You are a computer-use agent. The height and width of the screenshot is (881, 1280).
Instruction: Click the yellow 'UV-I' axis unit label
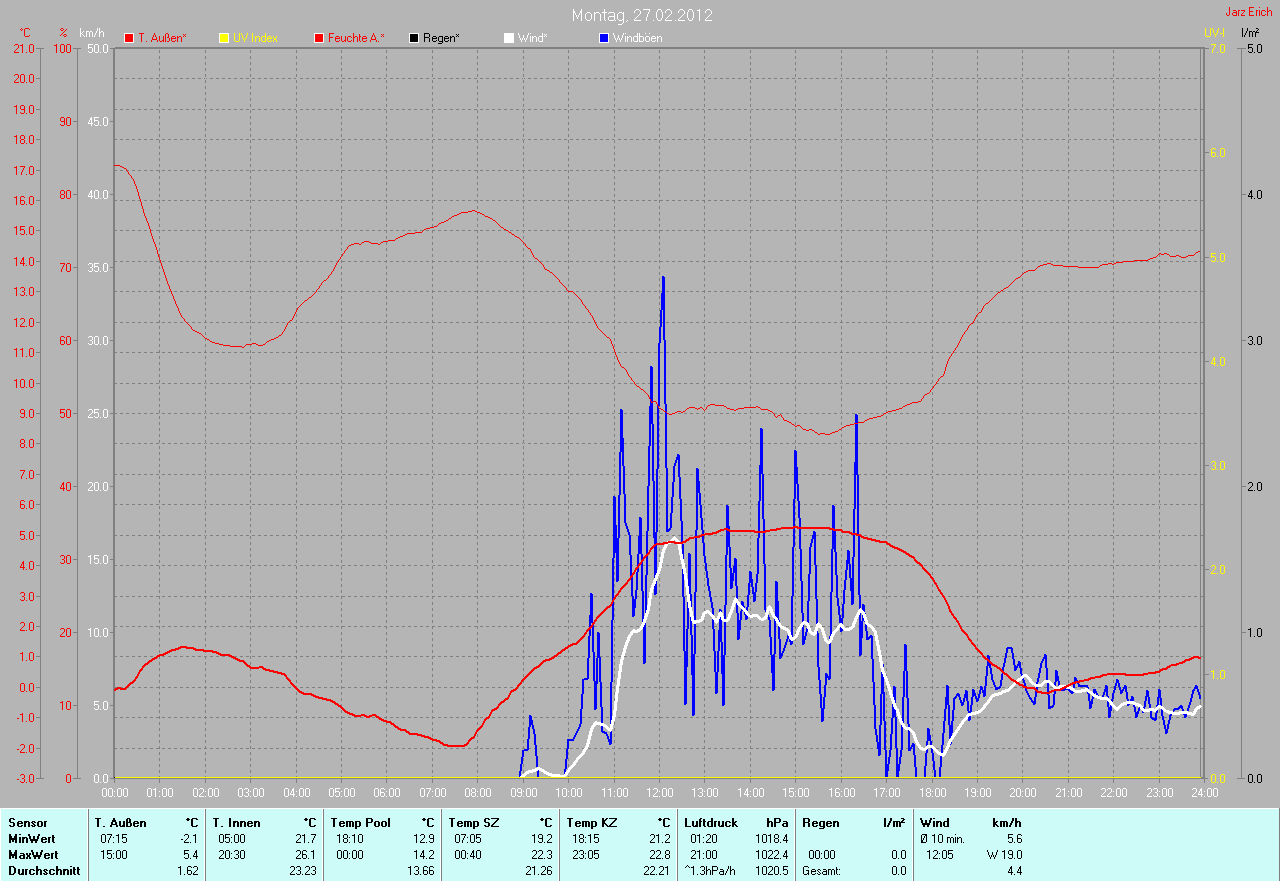pyautogui.click(x=1215, y=33)
